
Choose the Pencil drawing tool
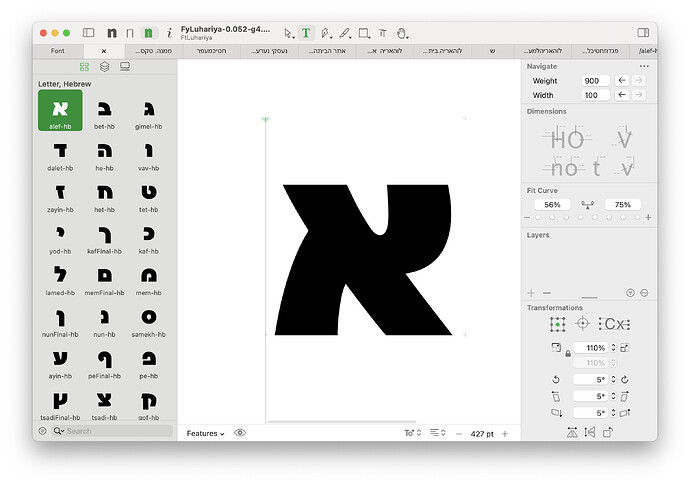(345, 33)
